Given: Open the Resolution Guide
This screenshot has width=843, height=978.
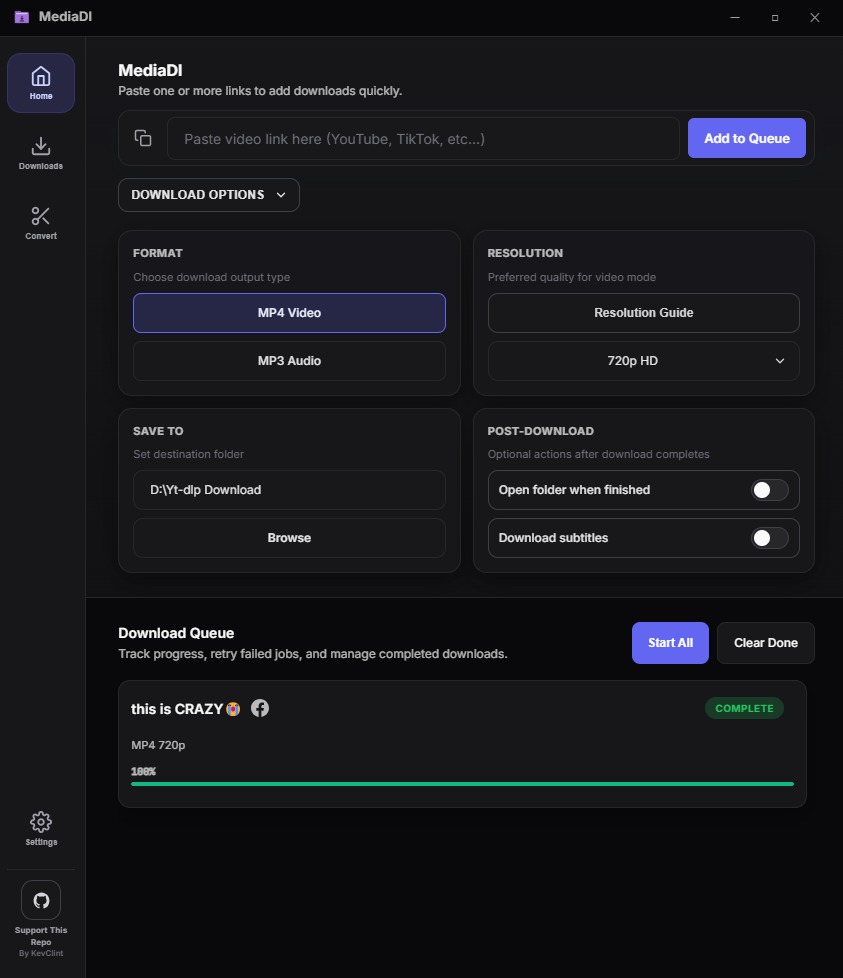Looking at the screenshot, I should click(643, 313).
